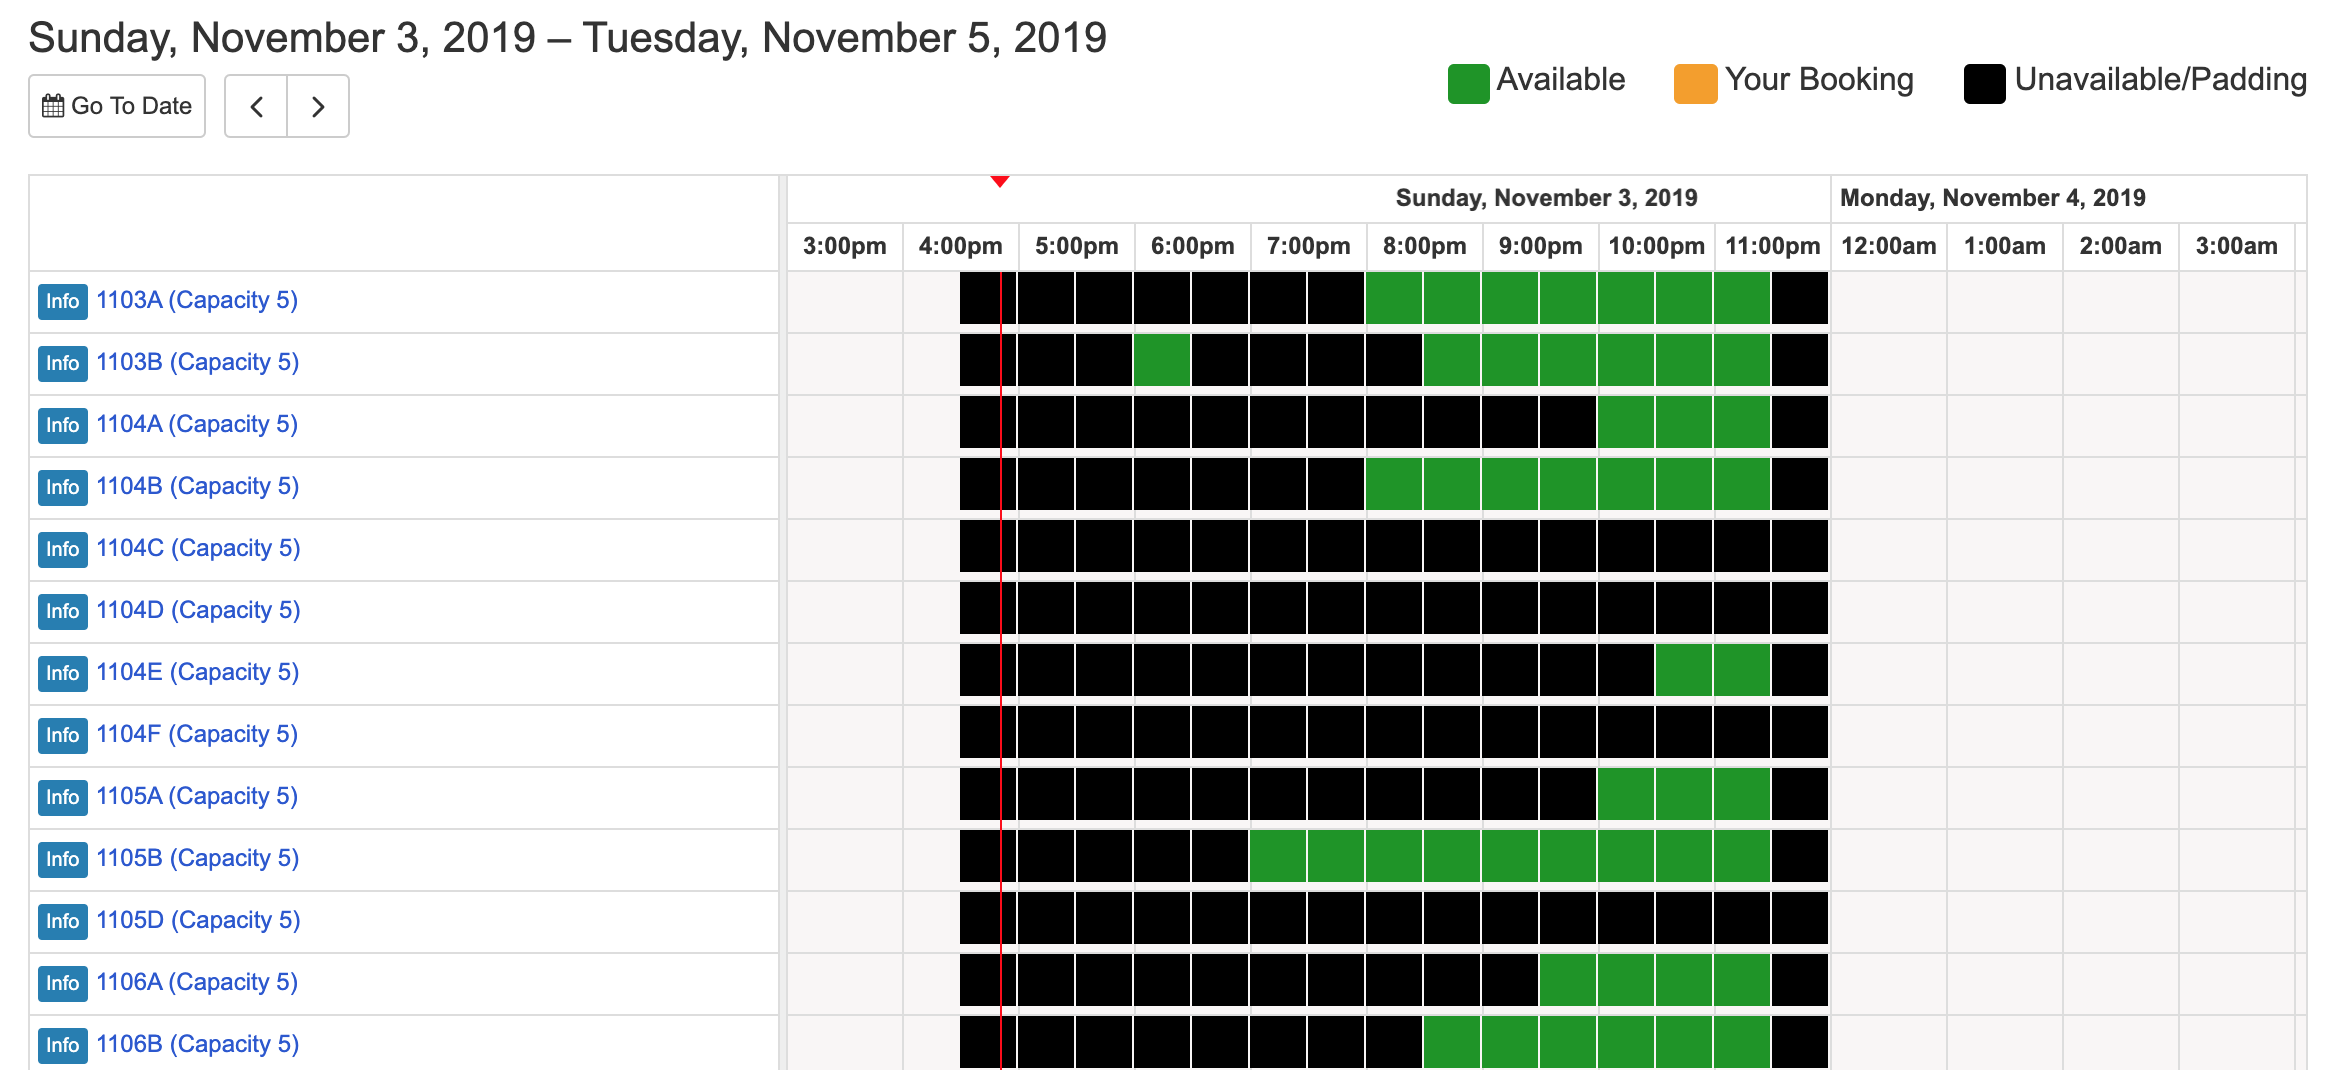This screenshot has width=2330, height=1070.
Task: Open Info for room 1105B
Action: 62,859
